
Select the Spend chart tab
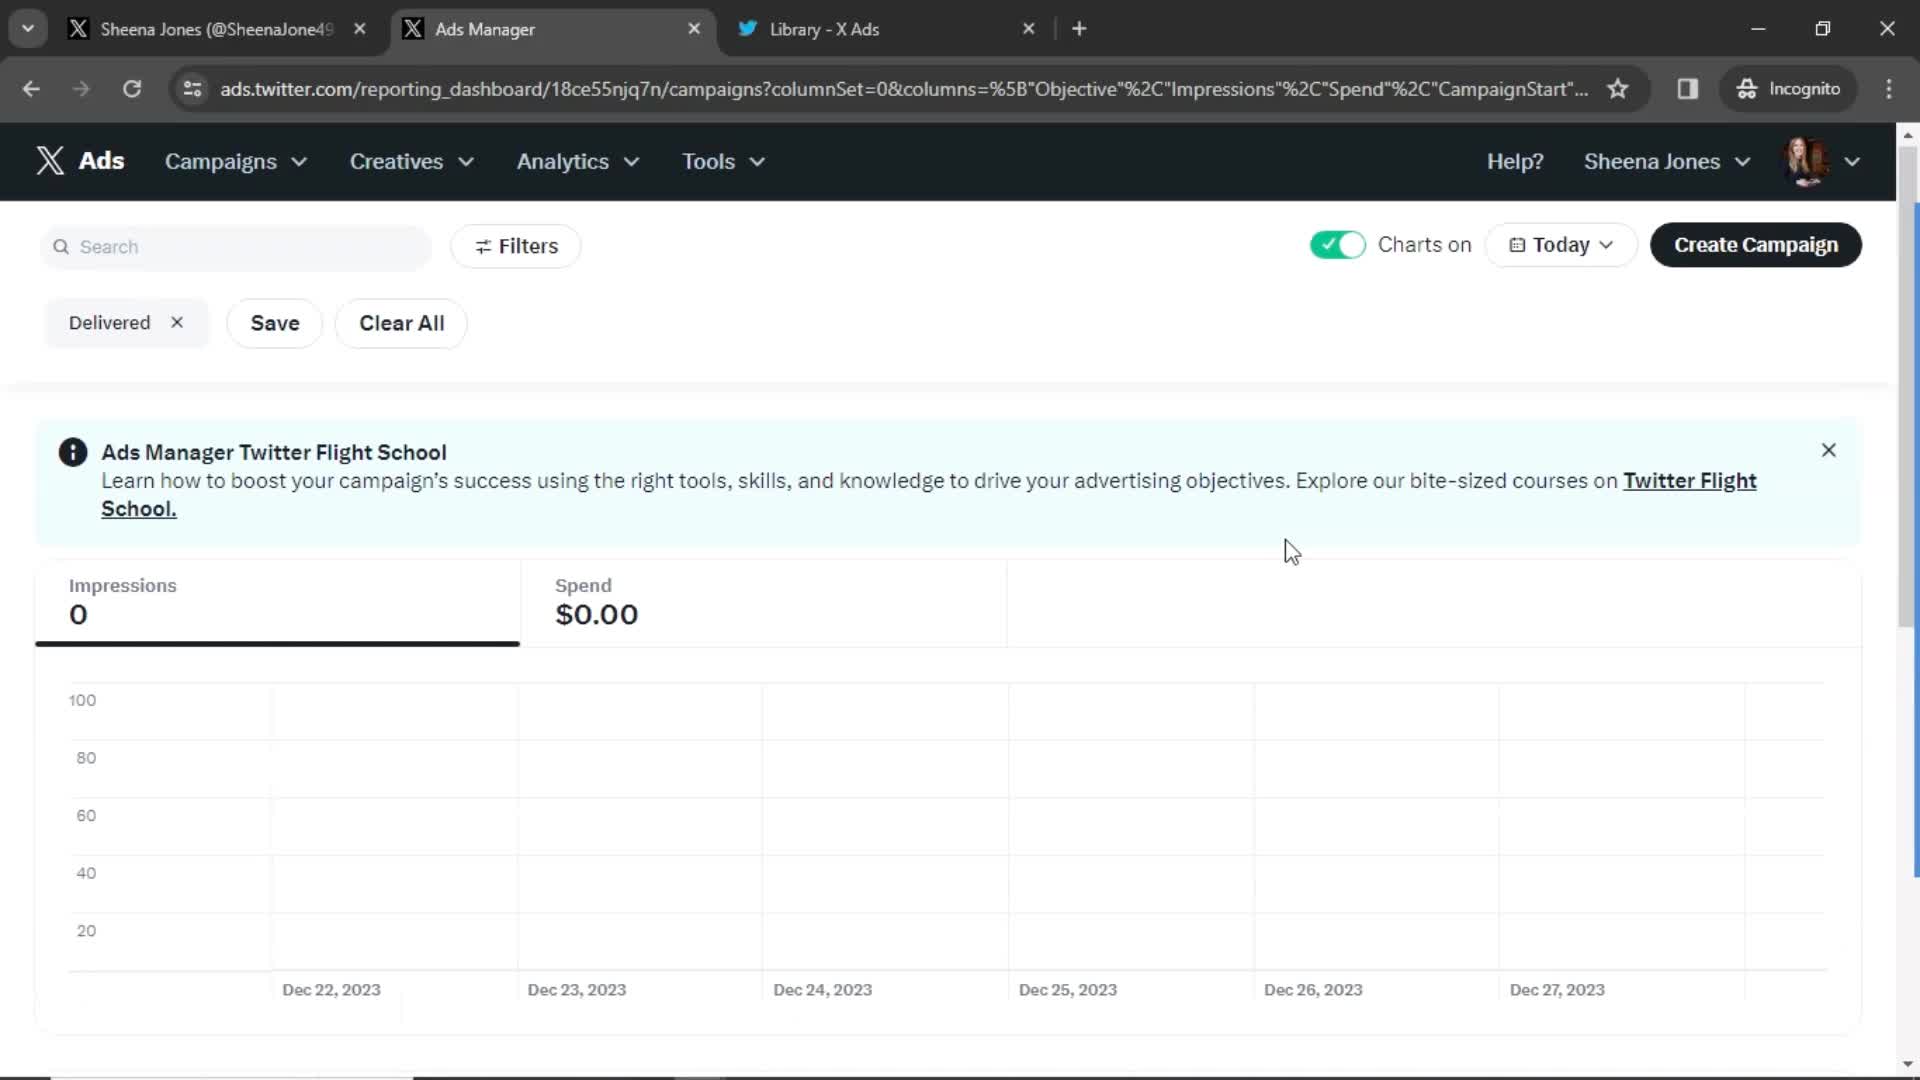click(763, 602)
